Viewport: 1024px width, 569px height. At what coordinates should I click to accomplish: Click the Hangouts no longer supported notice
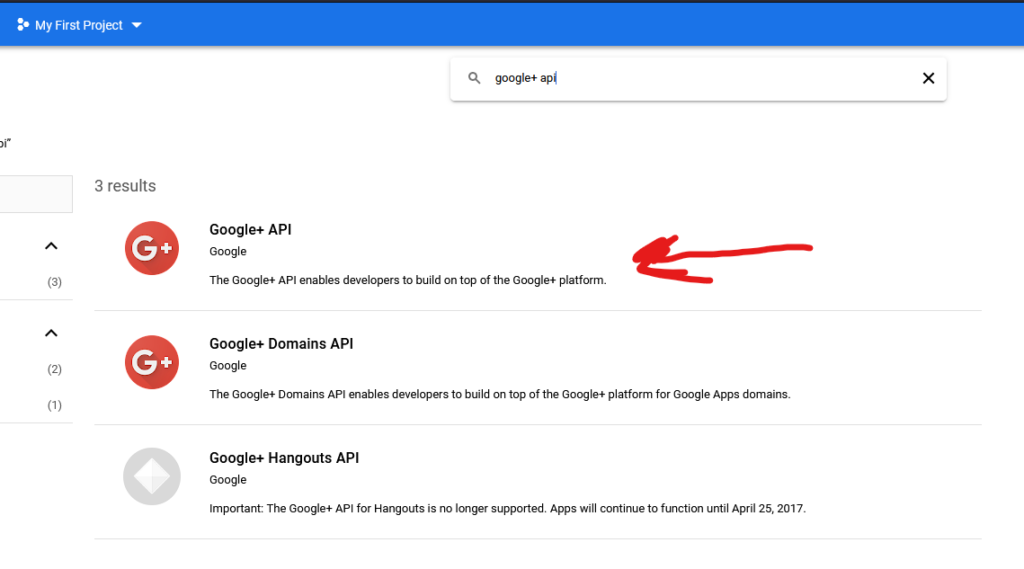point(507,508)
